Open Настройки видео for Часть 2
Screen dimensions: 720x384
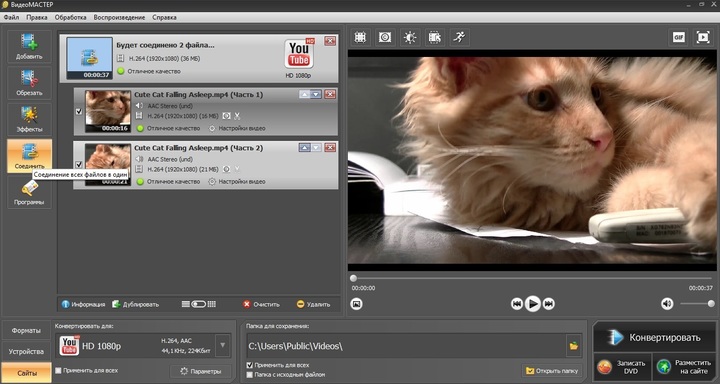pyautogui.click(x=237, y=181)
